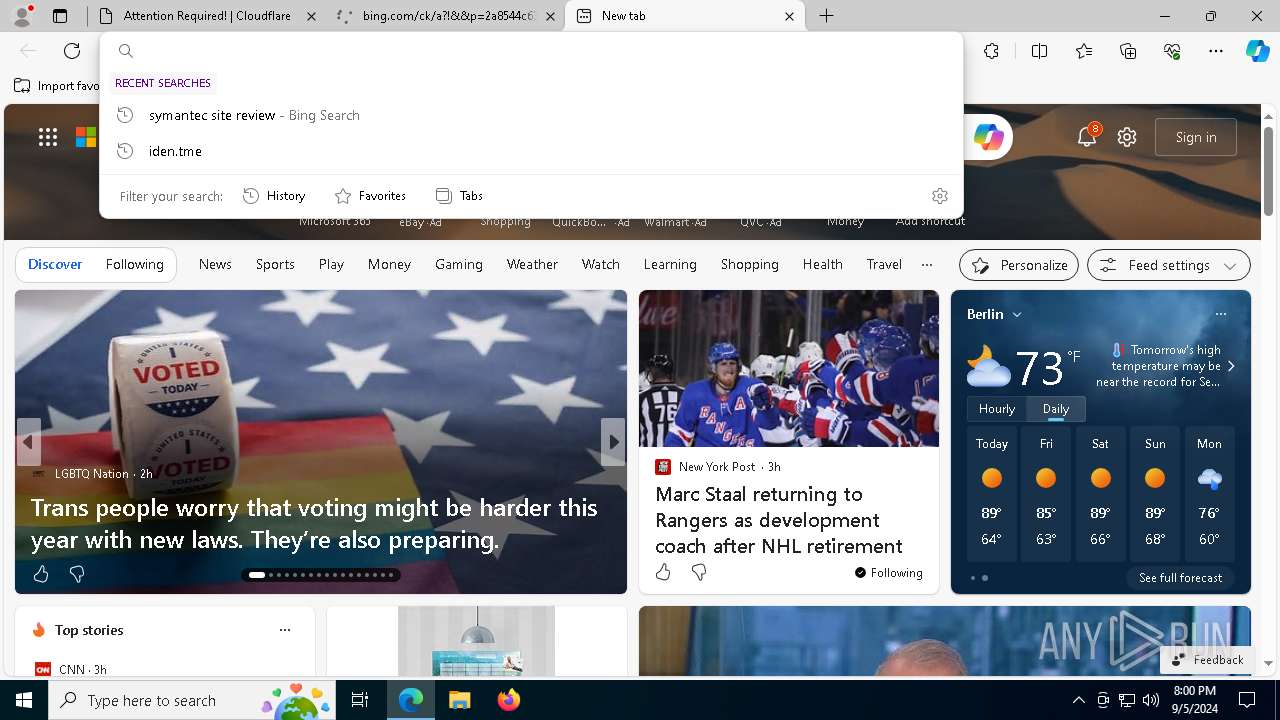1280x720 pixels.
Task: Open the Extensions puzzle icon
Action: tap(991, 51)
